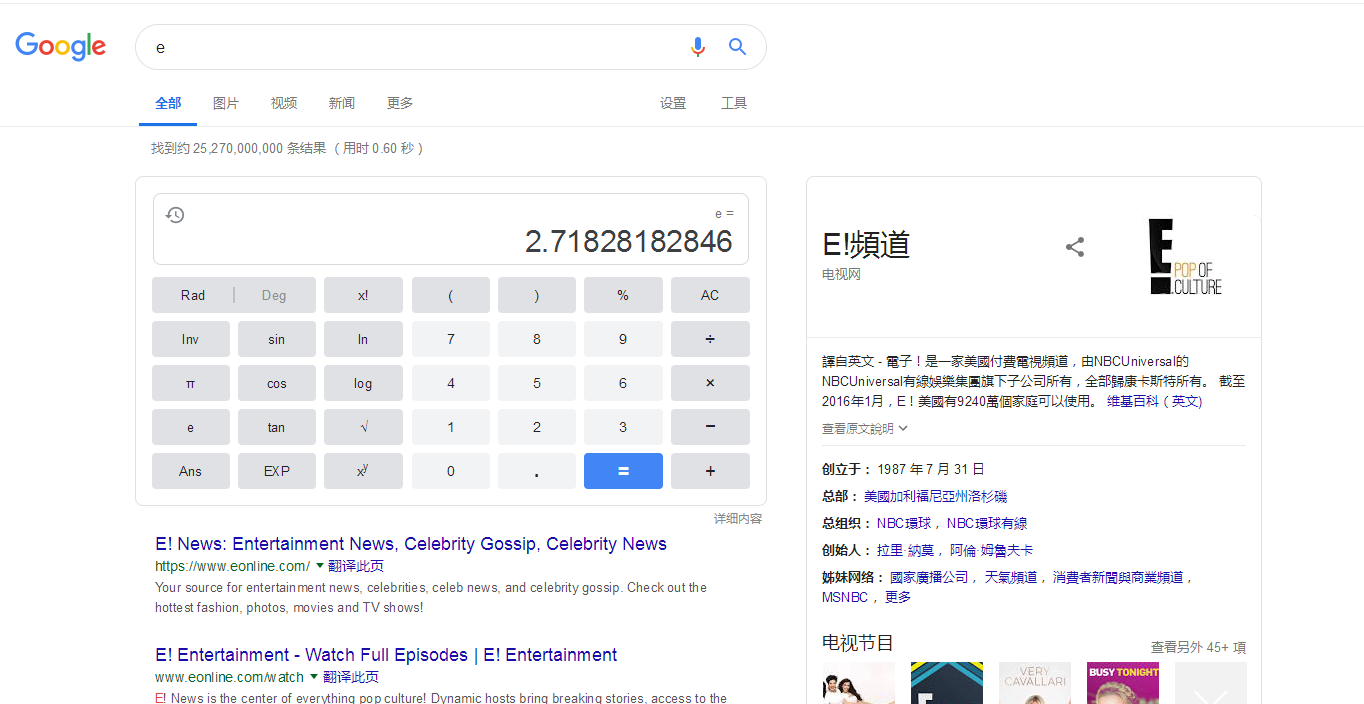Click calculator digit 1

(x=451, y=427)
